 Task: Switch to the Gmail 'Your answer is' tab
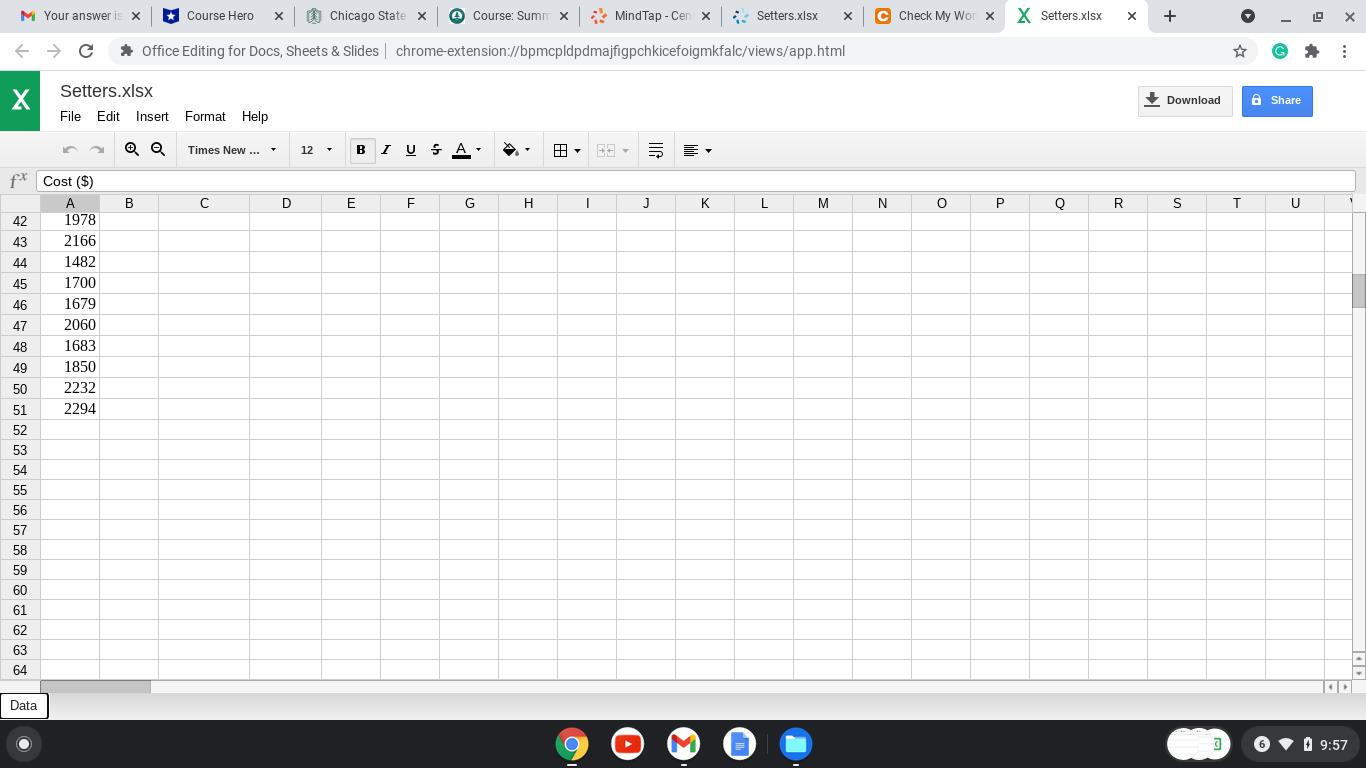(x=80, y=16)
